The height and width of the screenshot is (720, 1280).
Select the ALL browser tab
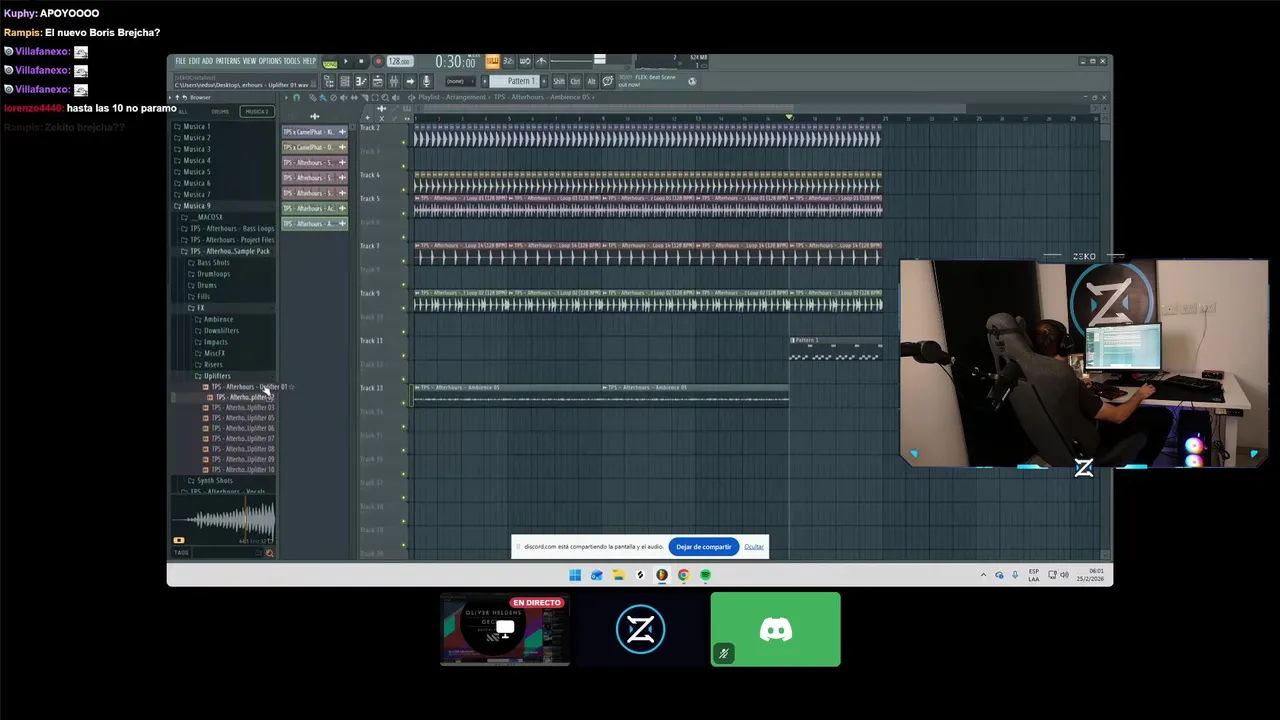[183, 112]
